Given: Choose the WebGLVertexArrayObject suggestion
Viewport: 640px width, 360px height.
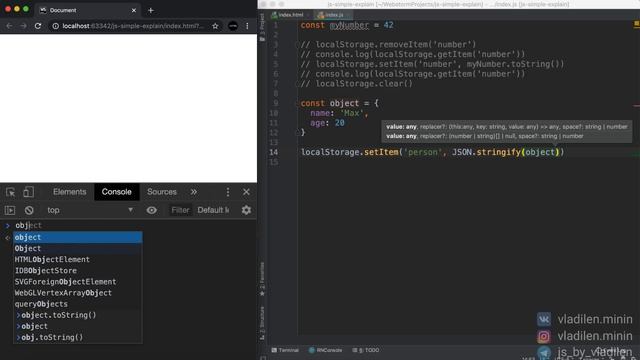Looking at the screenshot, I should 78,293.
